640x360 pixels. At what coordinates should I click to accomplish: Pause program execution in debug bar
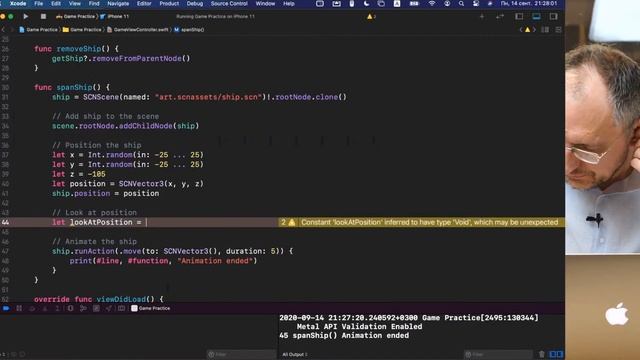19,309
